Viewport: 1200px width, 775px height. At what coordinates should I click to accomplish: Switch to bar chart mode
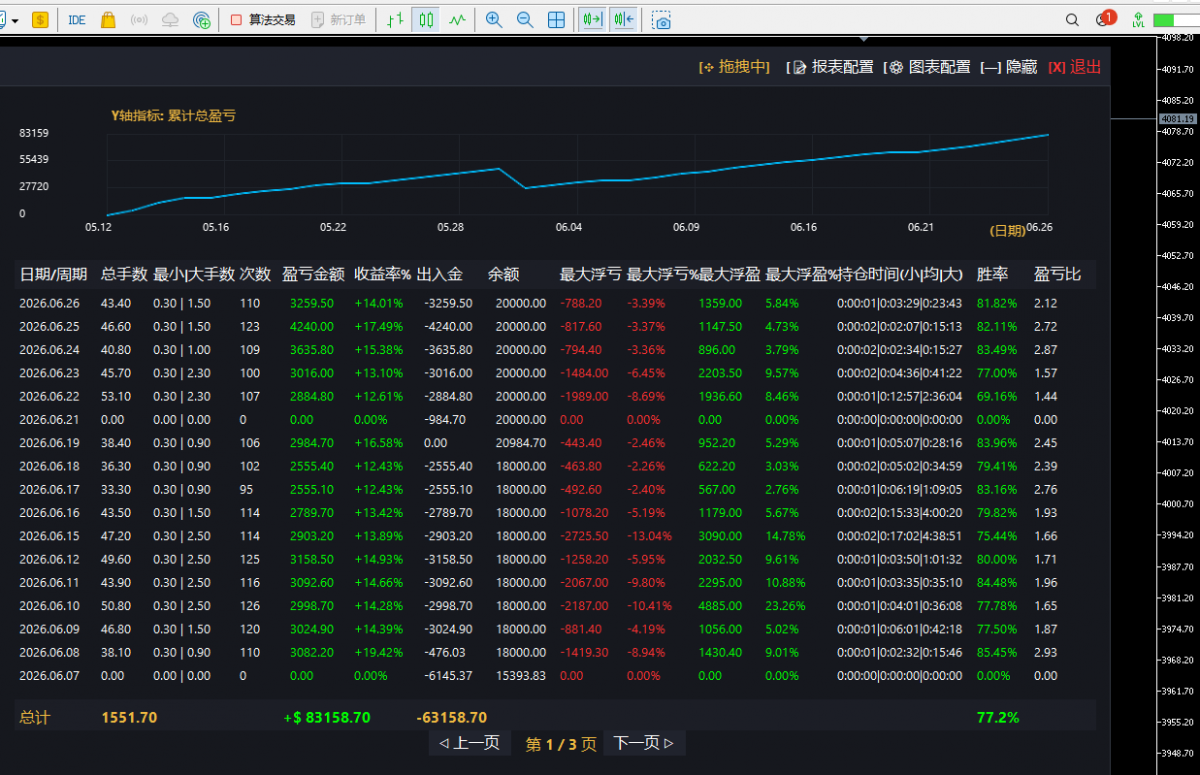click(396, 19)
